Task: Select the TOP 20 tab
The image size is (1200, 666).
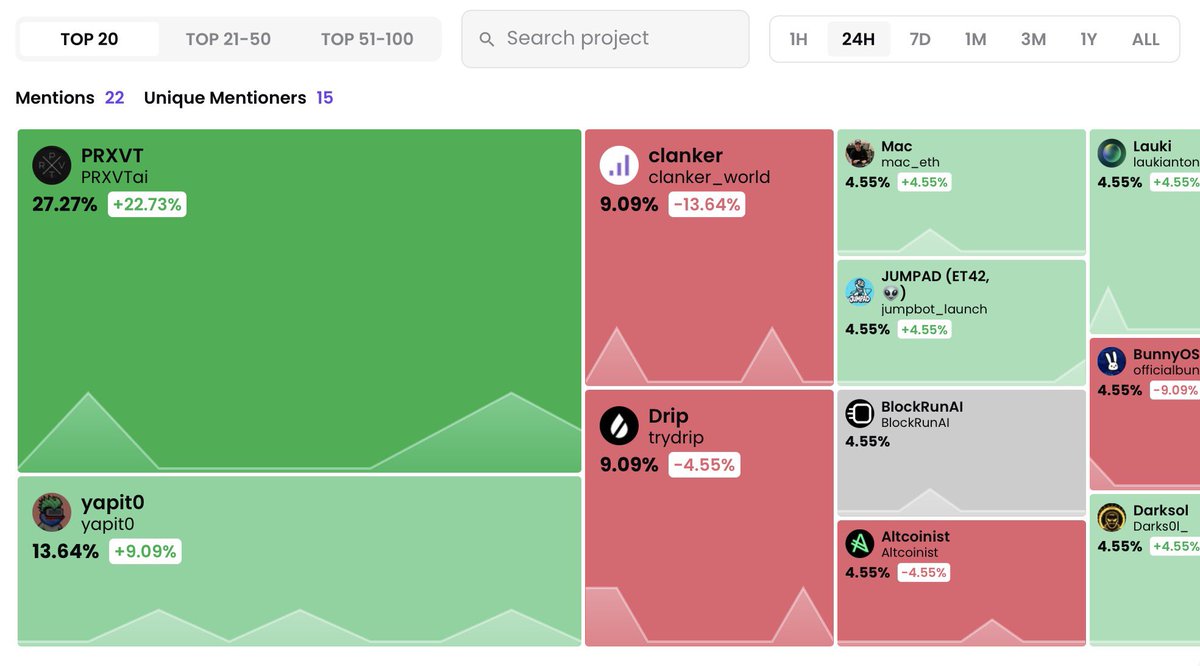Action: (89, 39)
